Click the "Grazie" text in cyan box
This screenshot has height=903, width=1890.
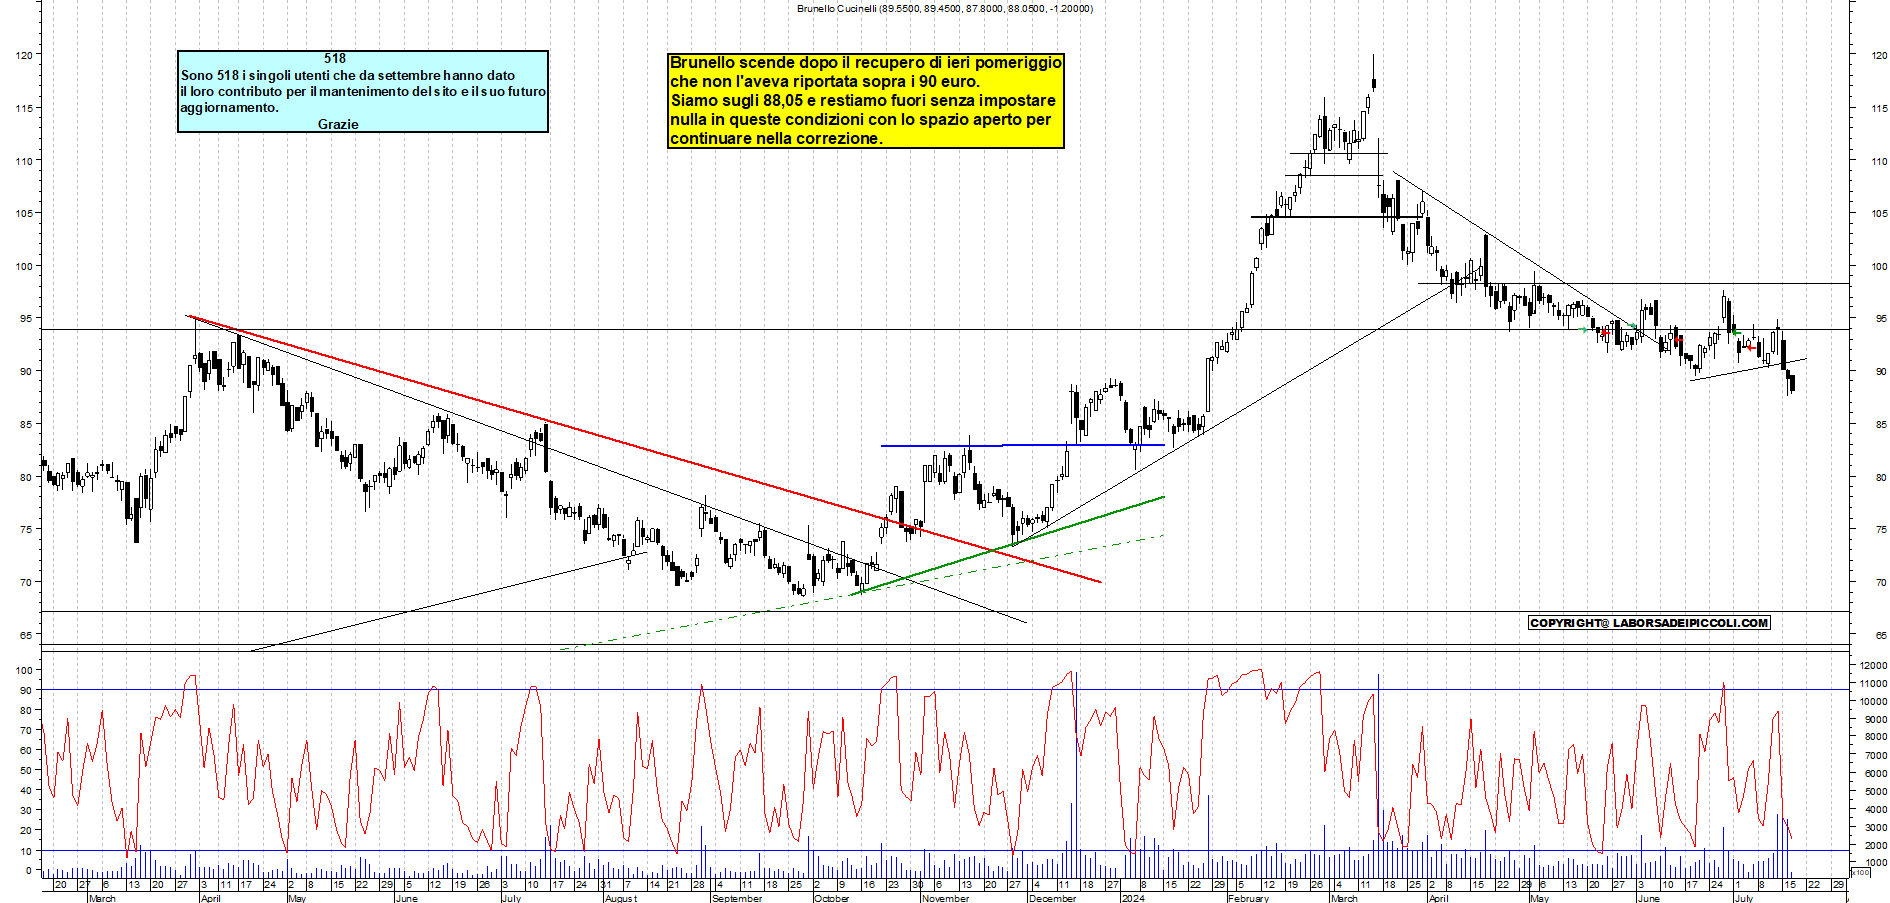(x=338, y=124)
